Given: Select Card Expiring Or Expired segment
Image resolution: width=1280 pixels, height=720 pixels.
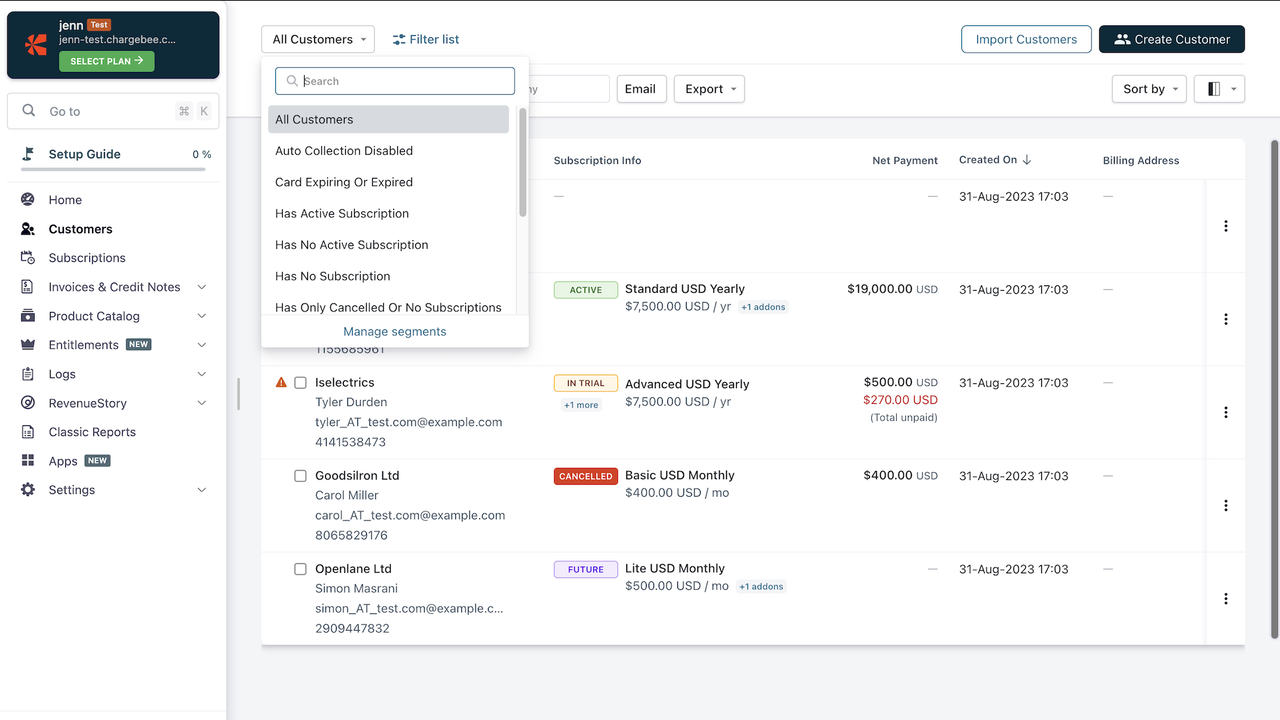Looking at the screenshot, I should pos(344,182).
